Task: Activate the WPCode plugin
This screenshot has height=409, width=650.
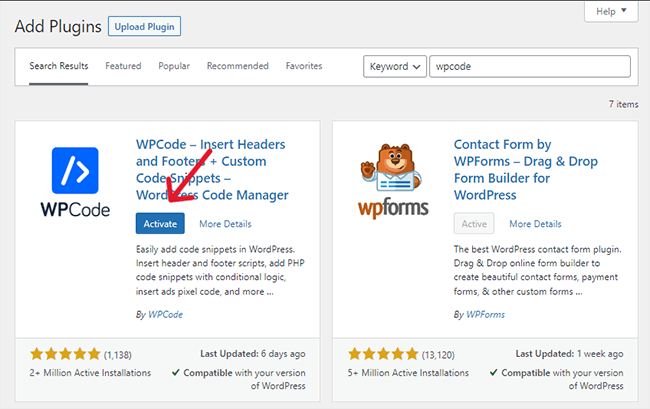Action: pos(160,224)
